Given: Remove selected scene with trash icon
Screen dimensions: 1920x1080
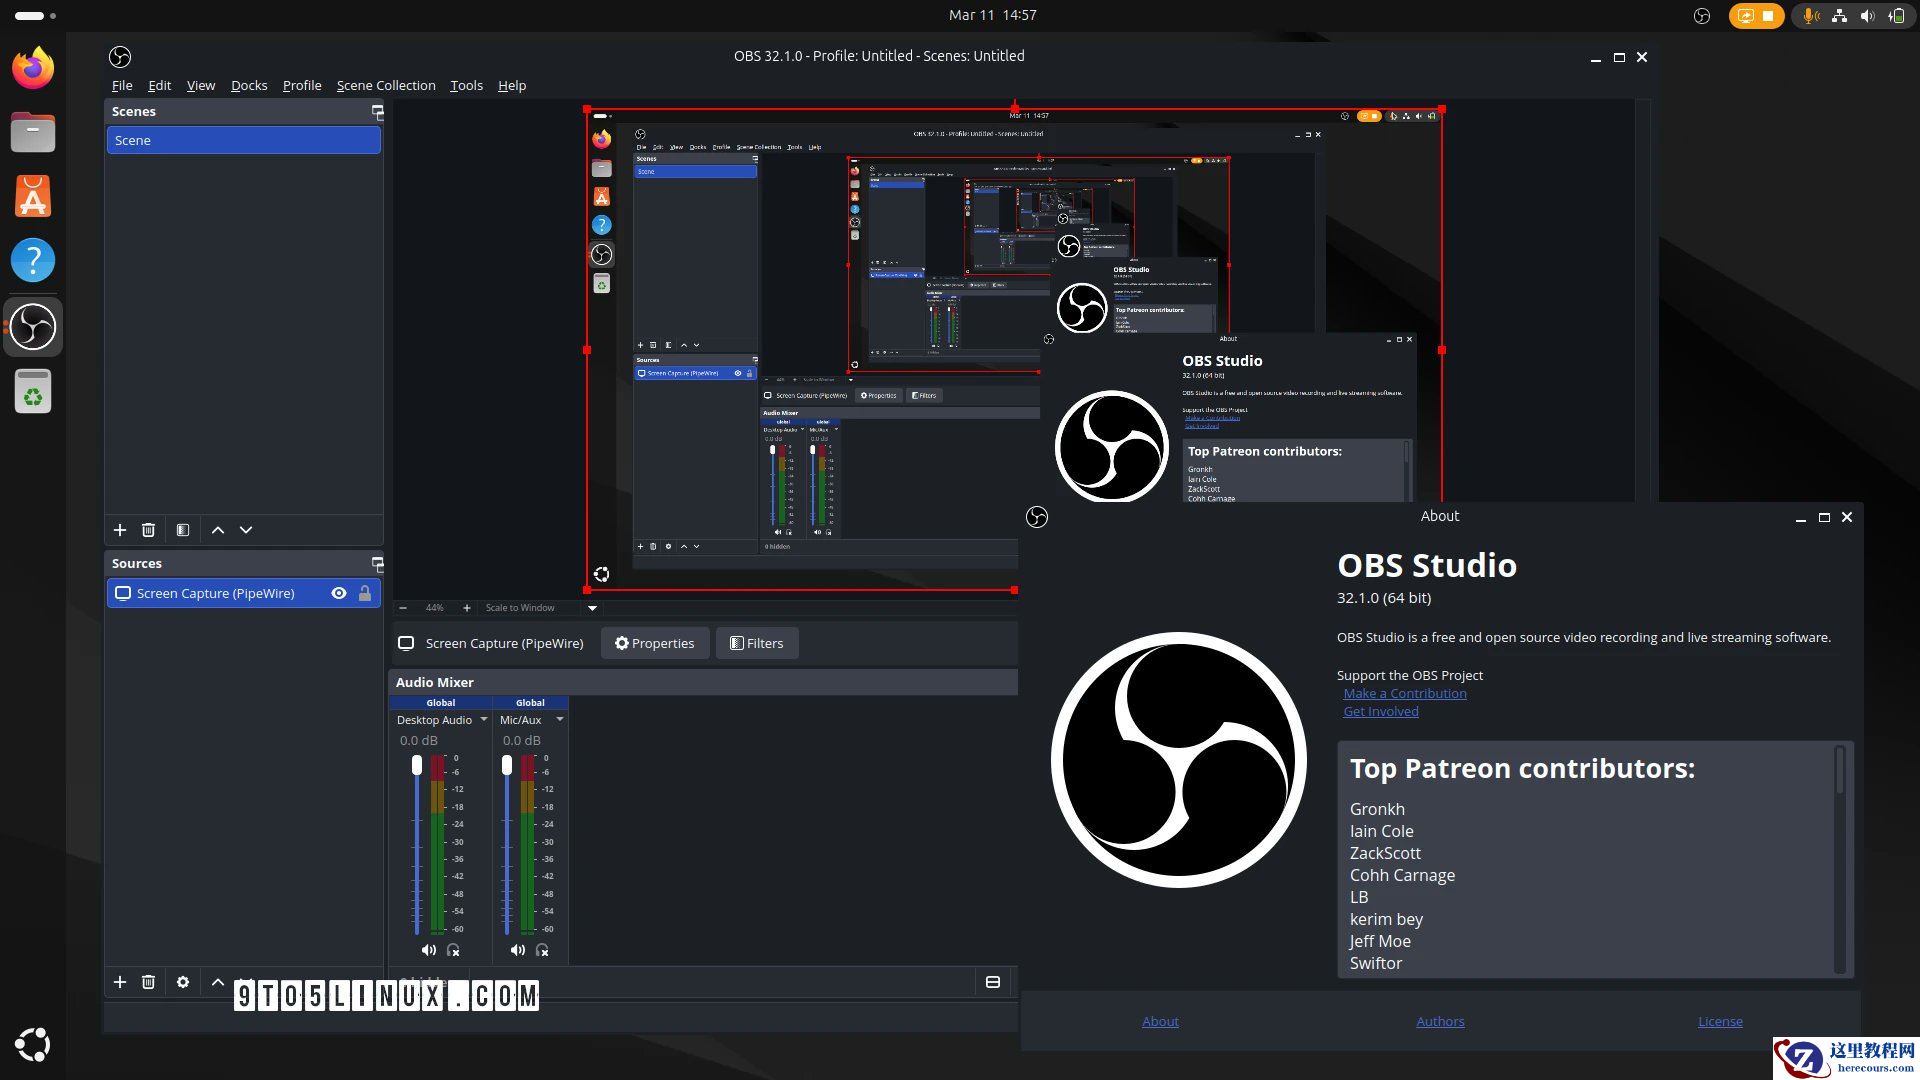Looking at the screenshot, I should click(148, 530).
